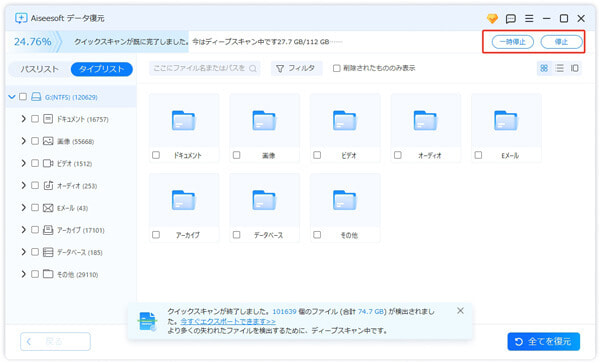Image resolution: width=600 pixels, height=363 pixels.
Task: Click the Eメール envelope icon in sidebar
Action: tap(48, 208)
